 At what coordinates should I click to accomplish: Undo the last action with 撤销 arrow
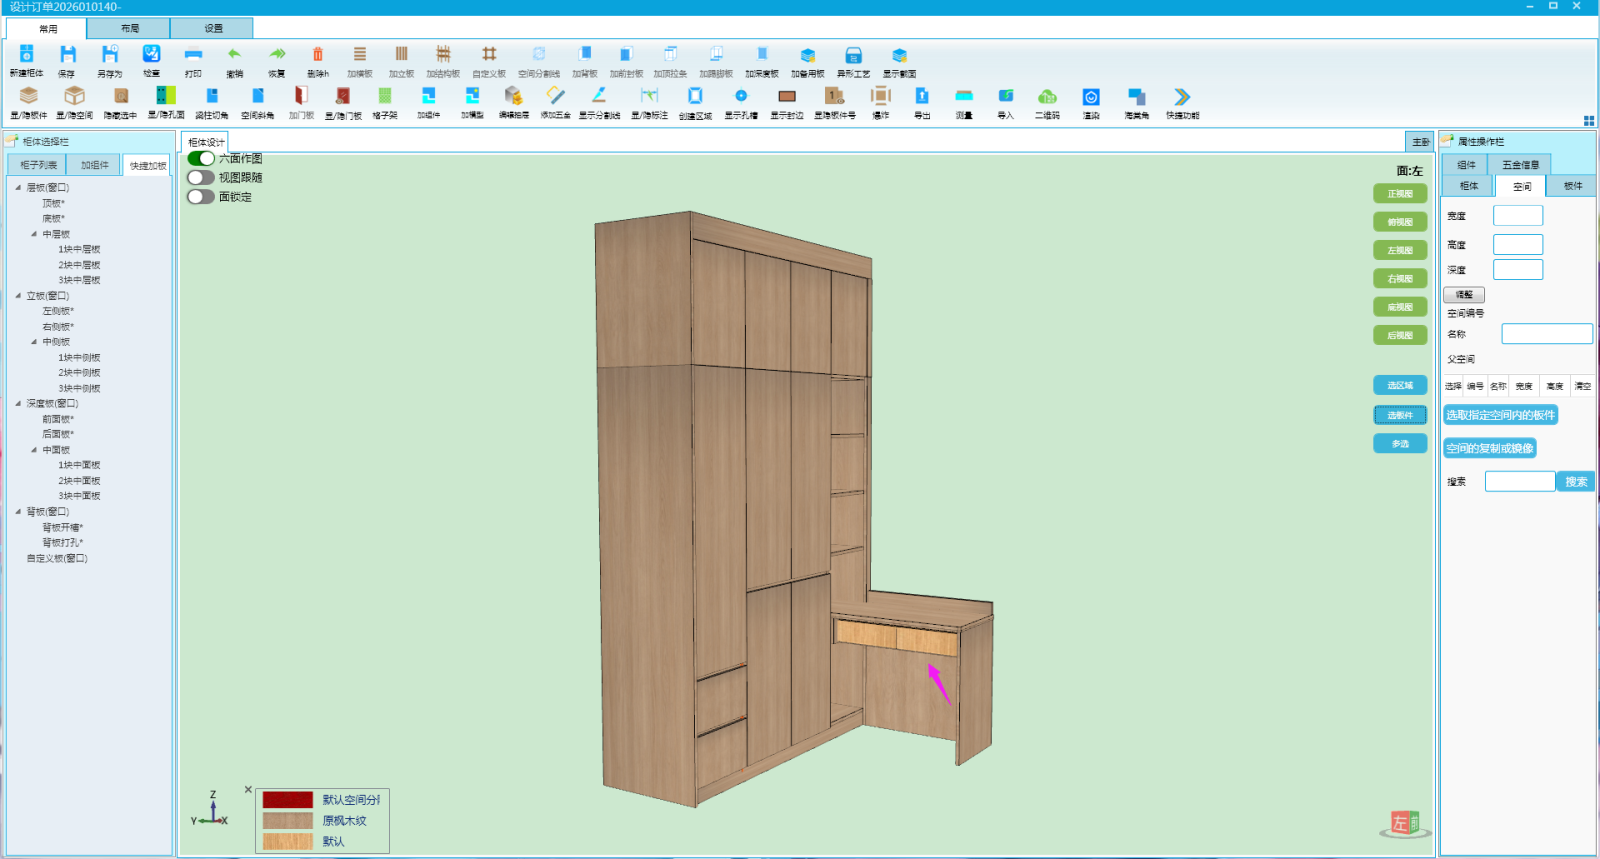click(x=234, y=55)
